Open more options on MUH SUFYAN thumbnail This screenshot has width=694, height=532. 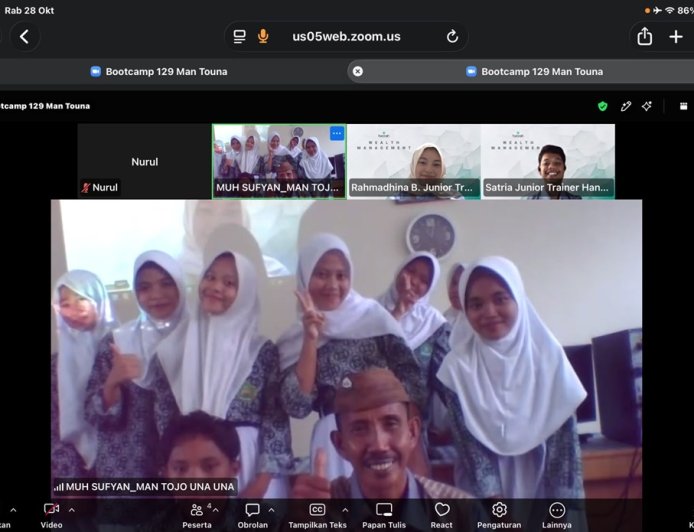click(337, 133)
